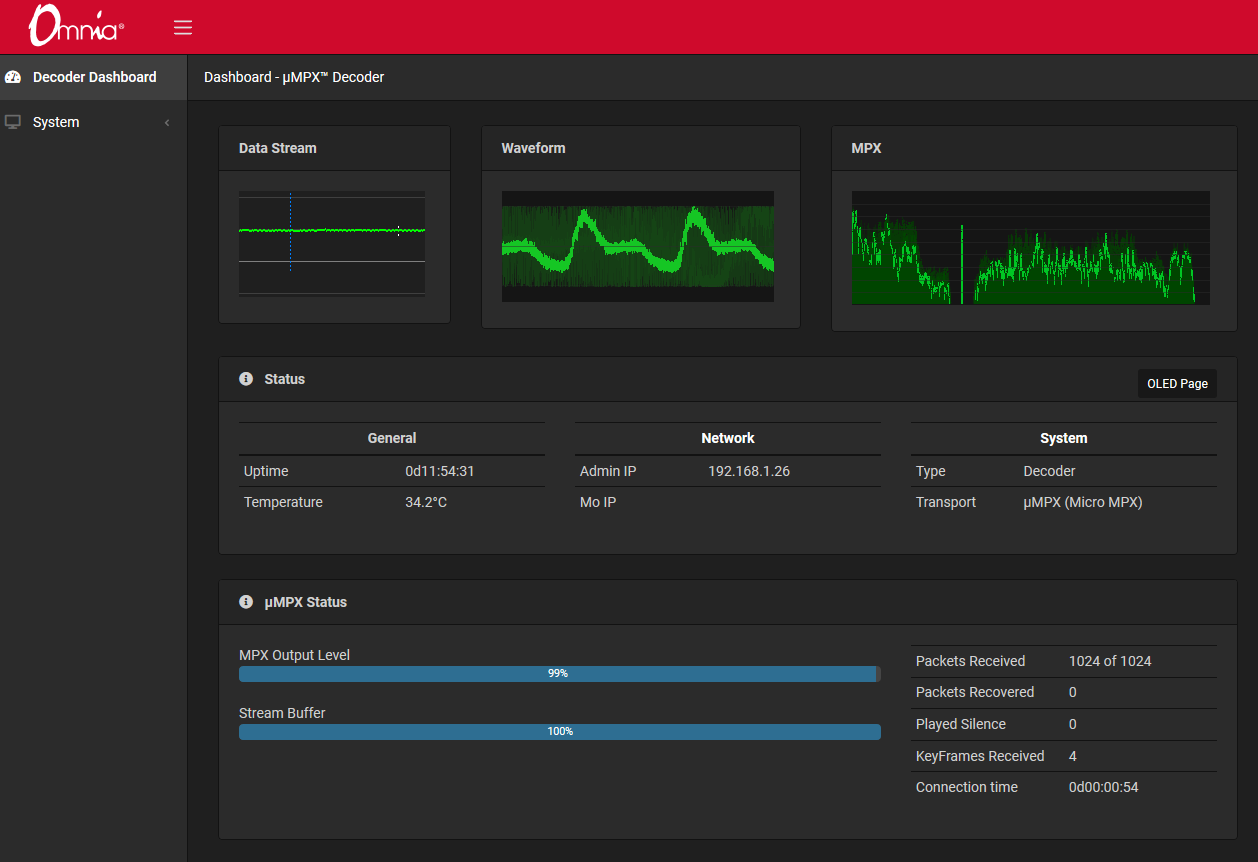Click the Decoder Dashboard gauge icon
The image size is (1258, 862).
click(13, 77)
